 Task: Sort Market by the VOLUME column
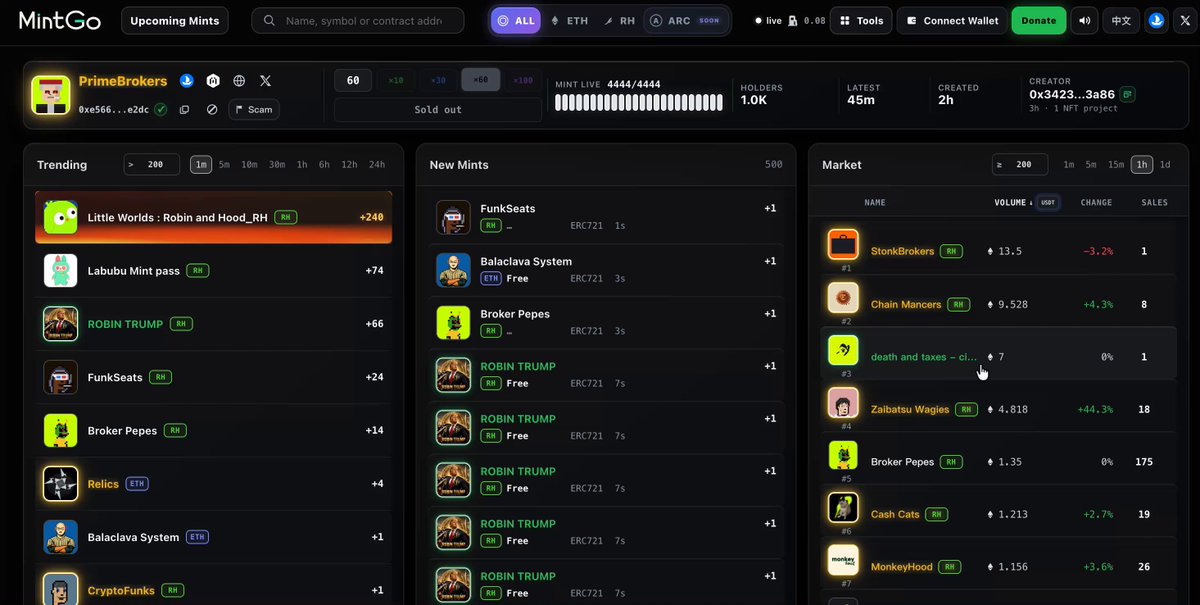pyautogui.click(x=1013, y=202)
